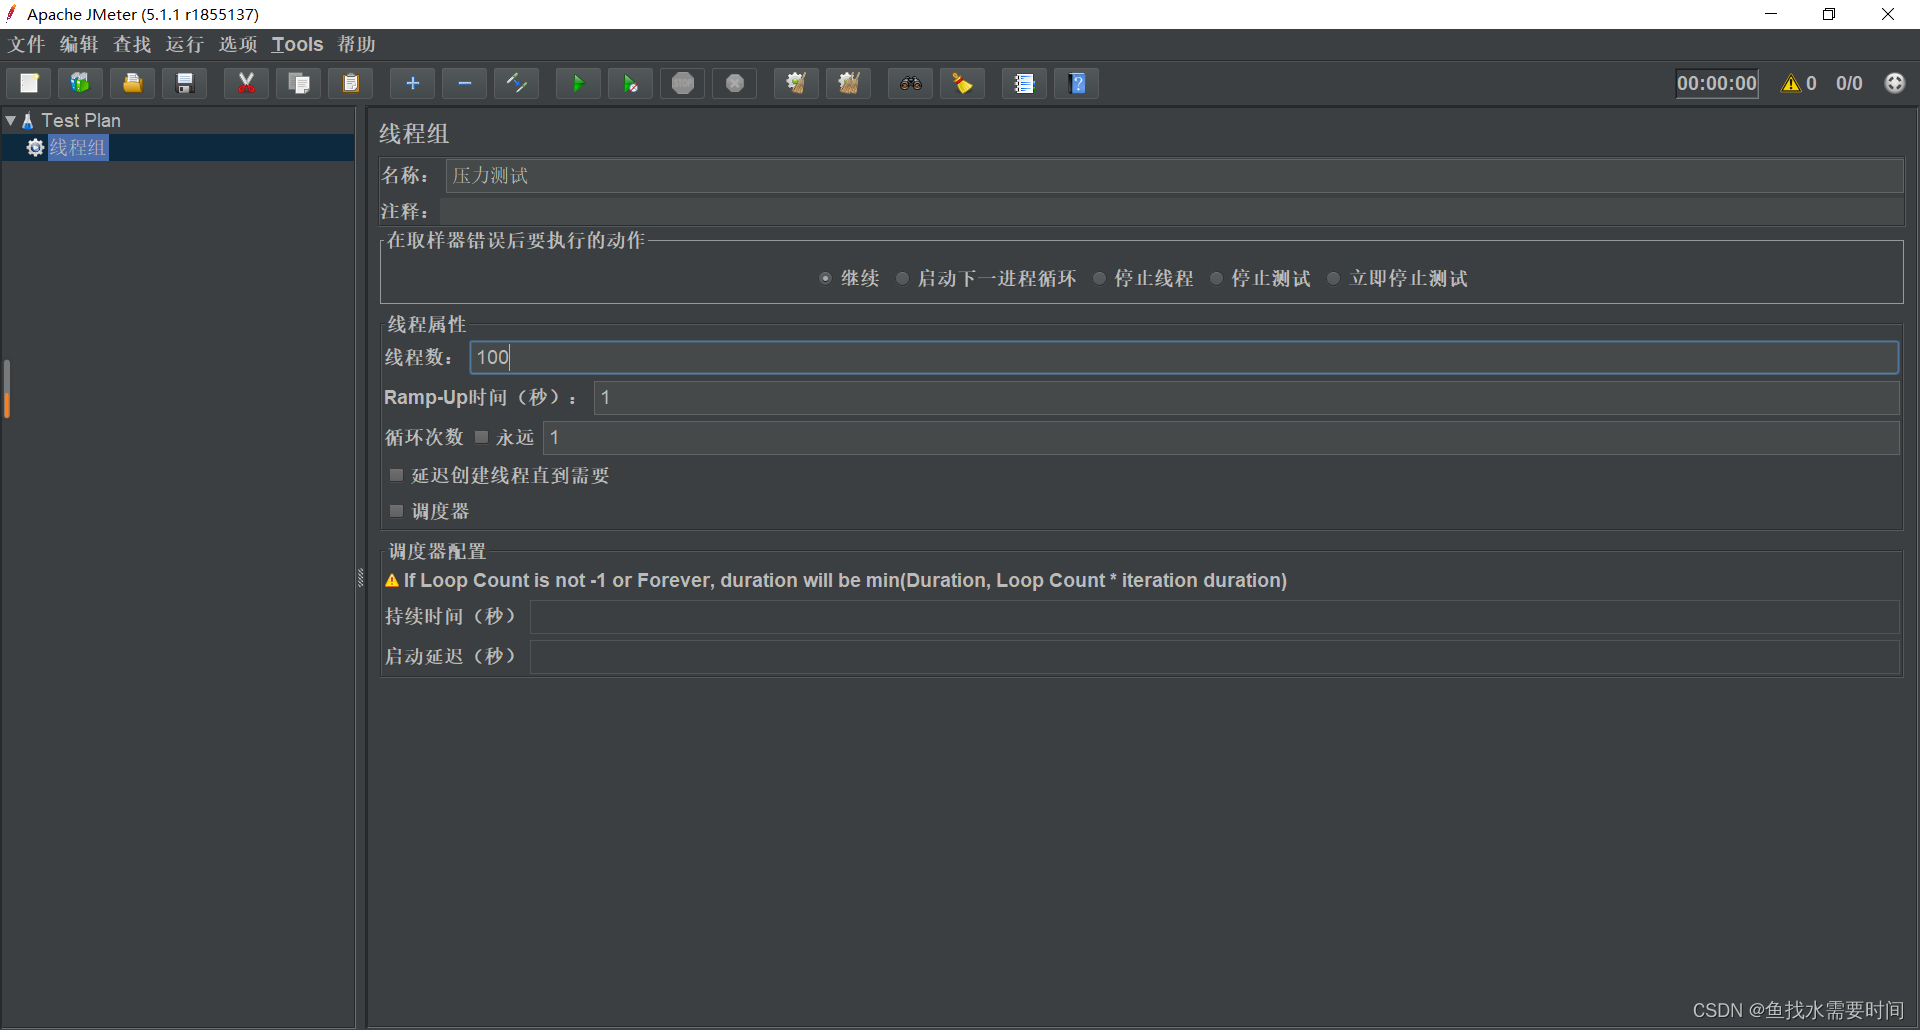Open the 编辑 menu
Image resolution: width=1920 pixels, height=1030 pixels.
[79, 44]
